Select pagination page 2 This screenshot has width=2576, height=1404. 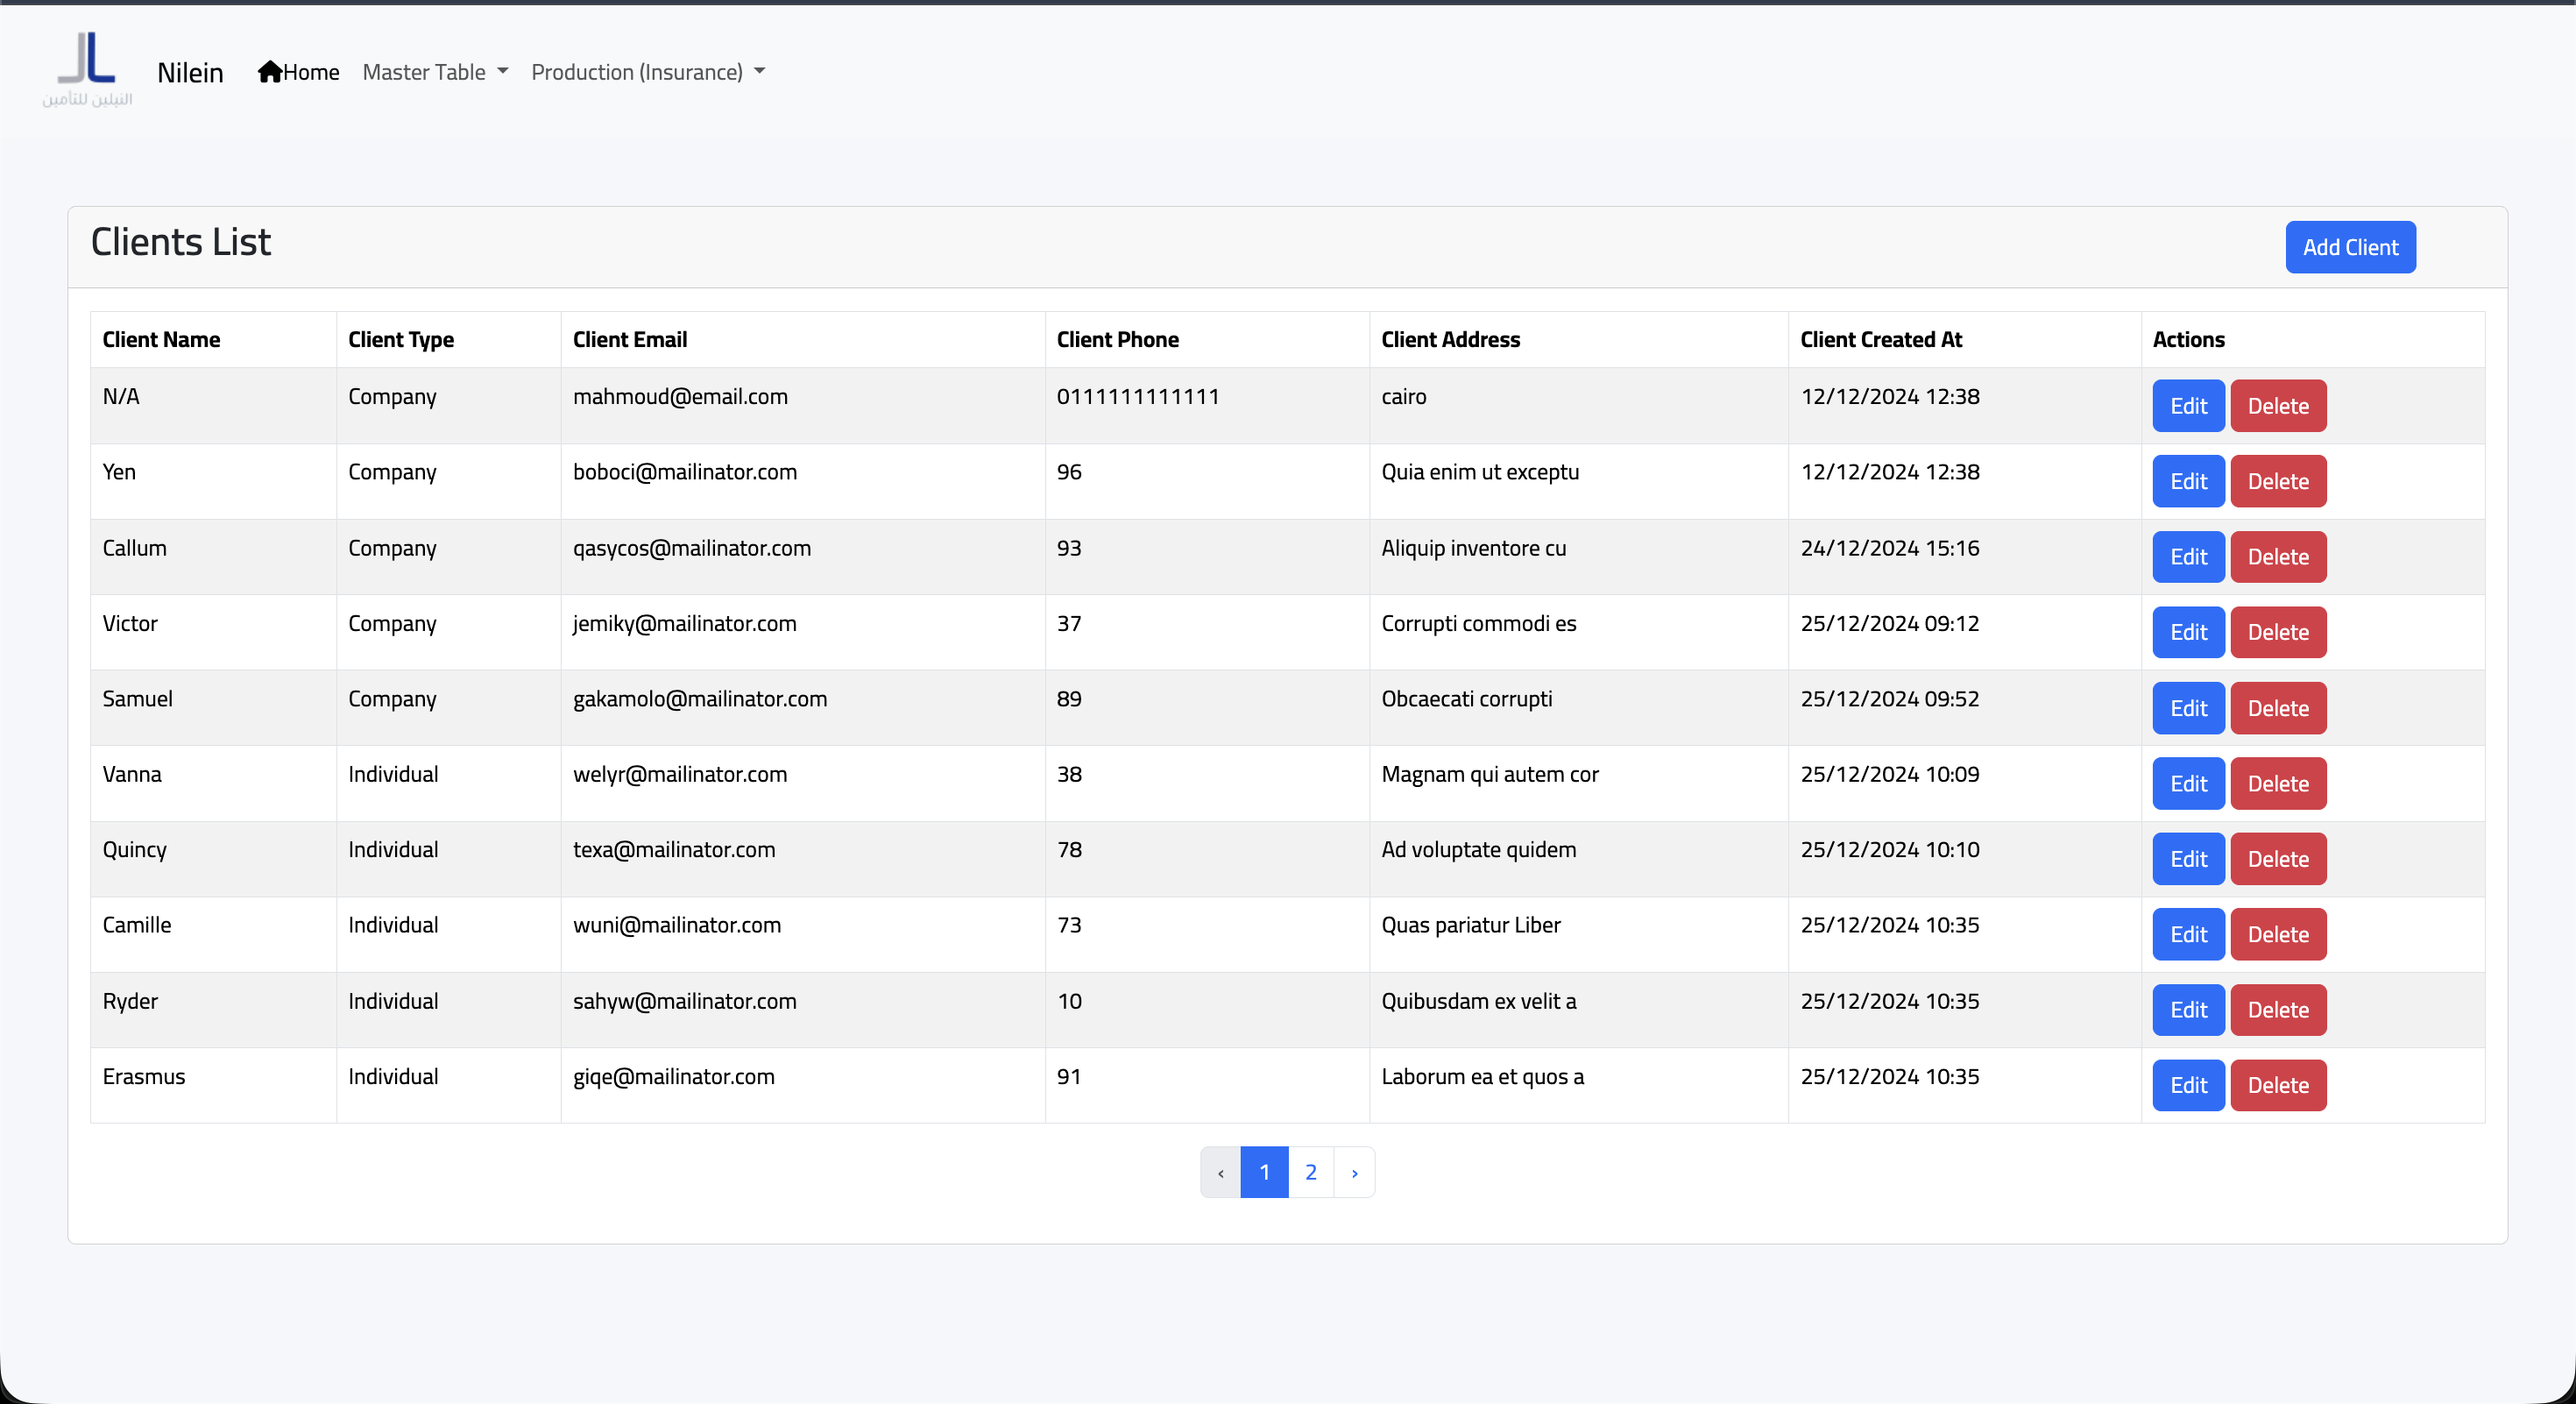click(x=1310, y=1172)
